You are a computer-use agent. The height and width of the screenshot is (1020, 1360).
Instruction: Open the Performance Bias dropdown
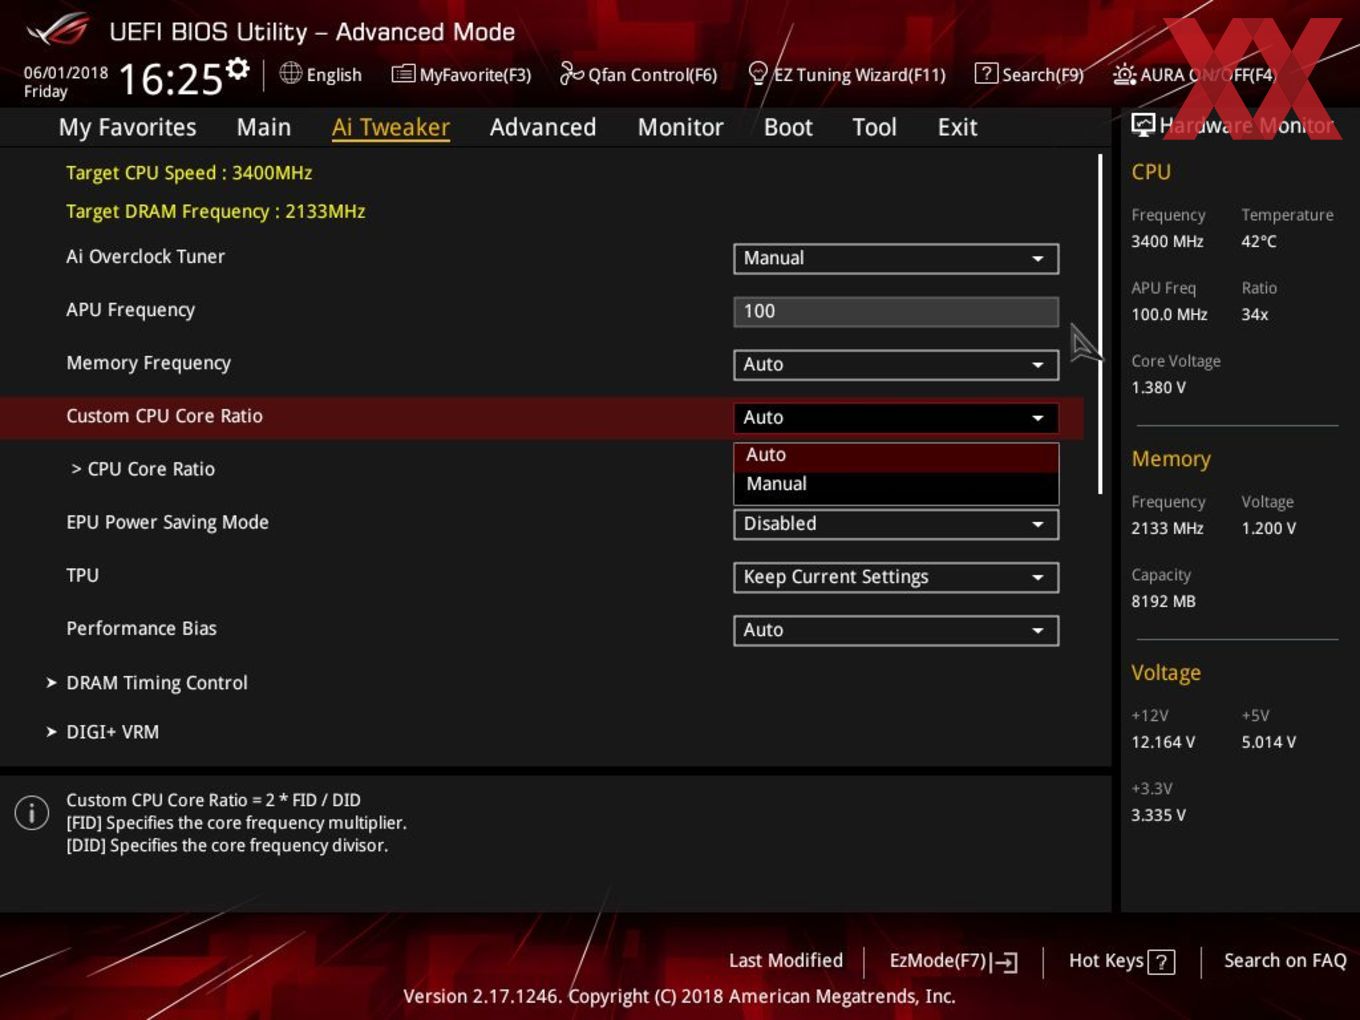tap(896, 630)
